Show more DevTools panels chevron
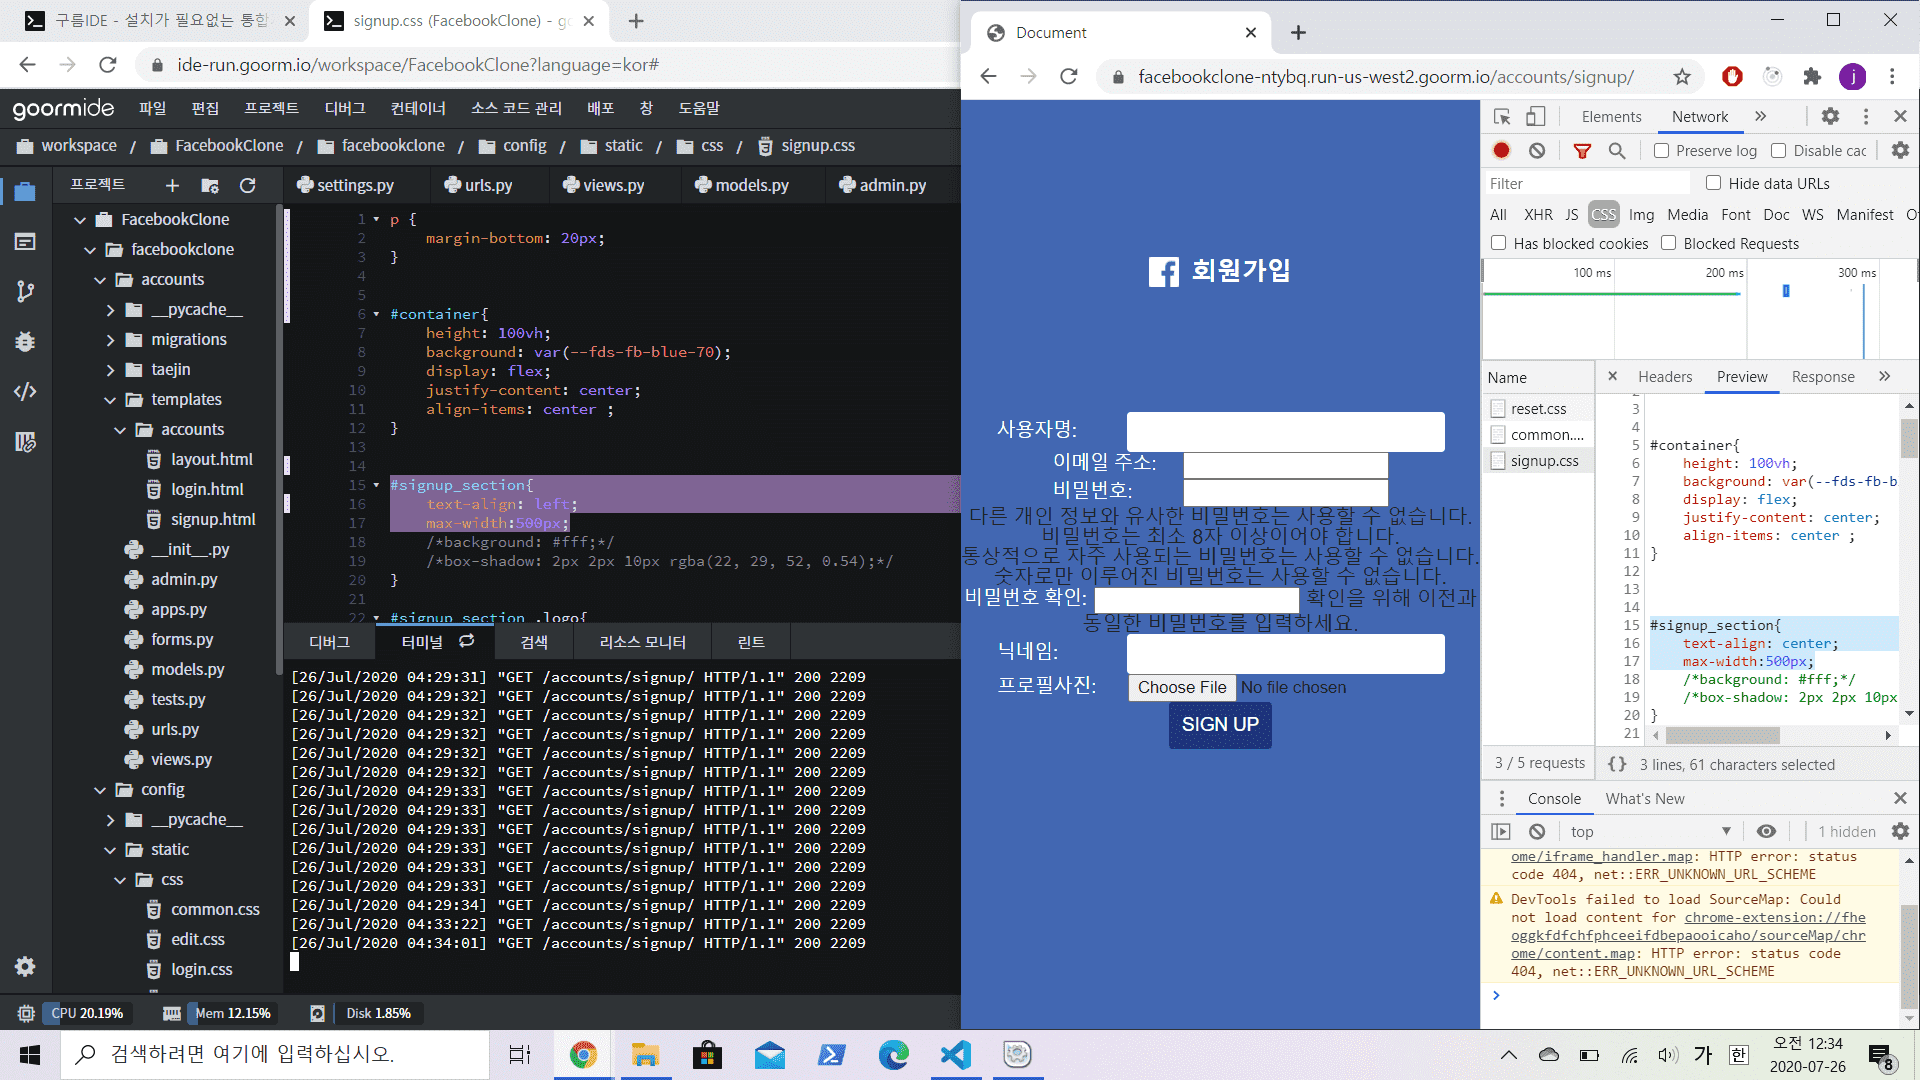Screen dimensions: 1920x1080 coord(1760,116)
